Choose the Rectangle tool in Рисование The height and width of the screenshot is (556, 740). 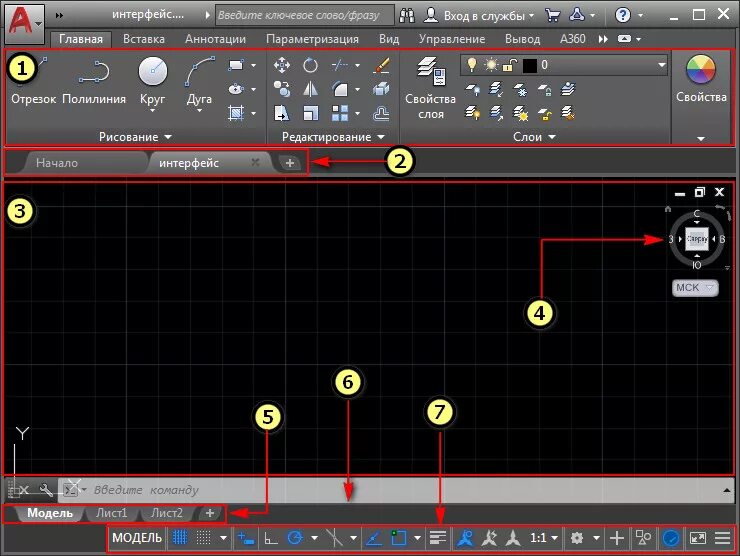(235, 65)
